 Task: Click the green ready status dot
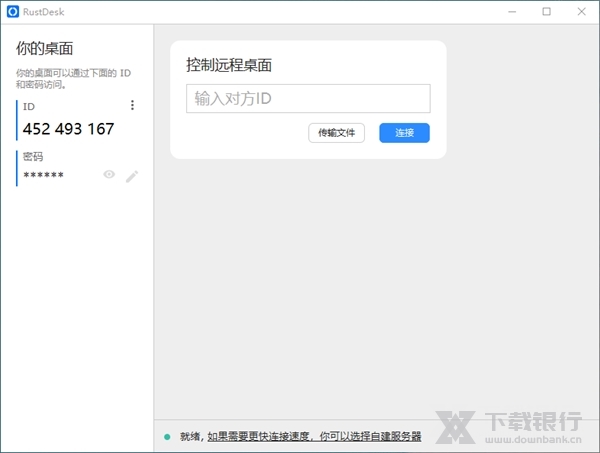[x=167, y=437]
